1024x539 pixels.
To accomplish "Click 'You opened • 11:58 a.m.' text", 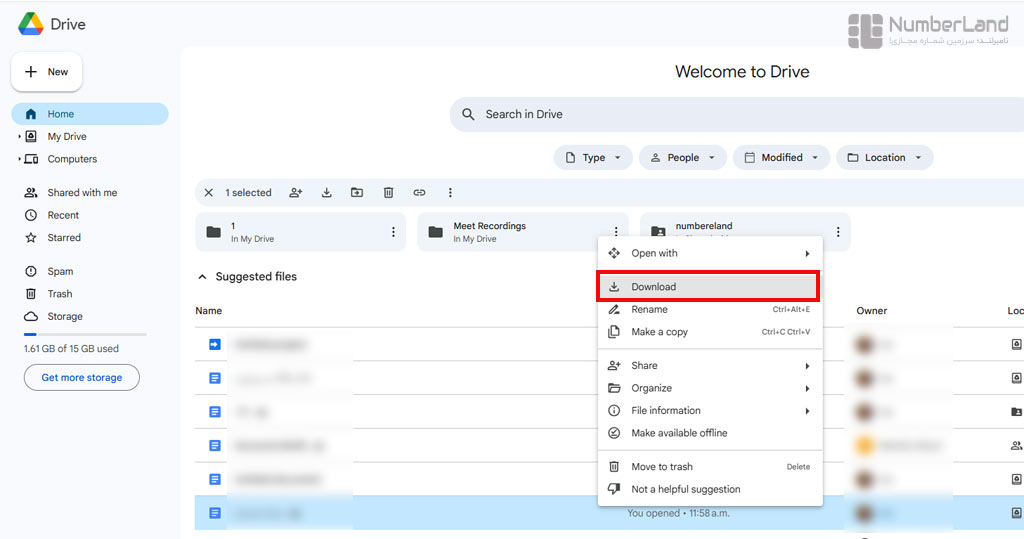I will tap(679, 514).
